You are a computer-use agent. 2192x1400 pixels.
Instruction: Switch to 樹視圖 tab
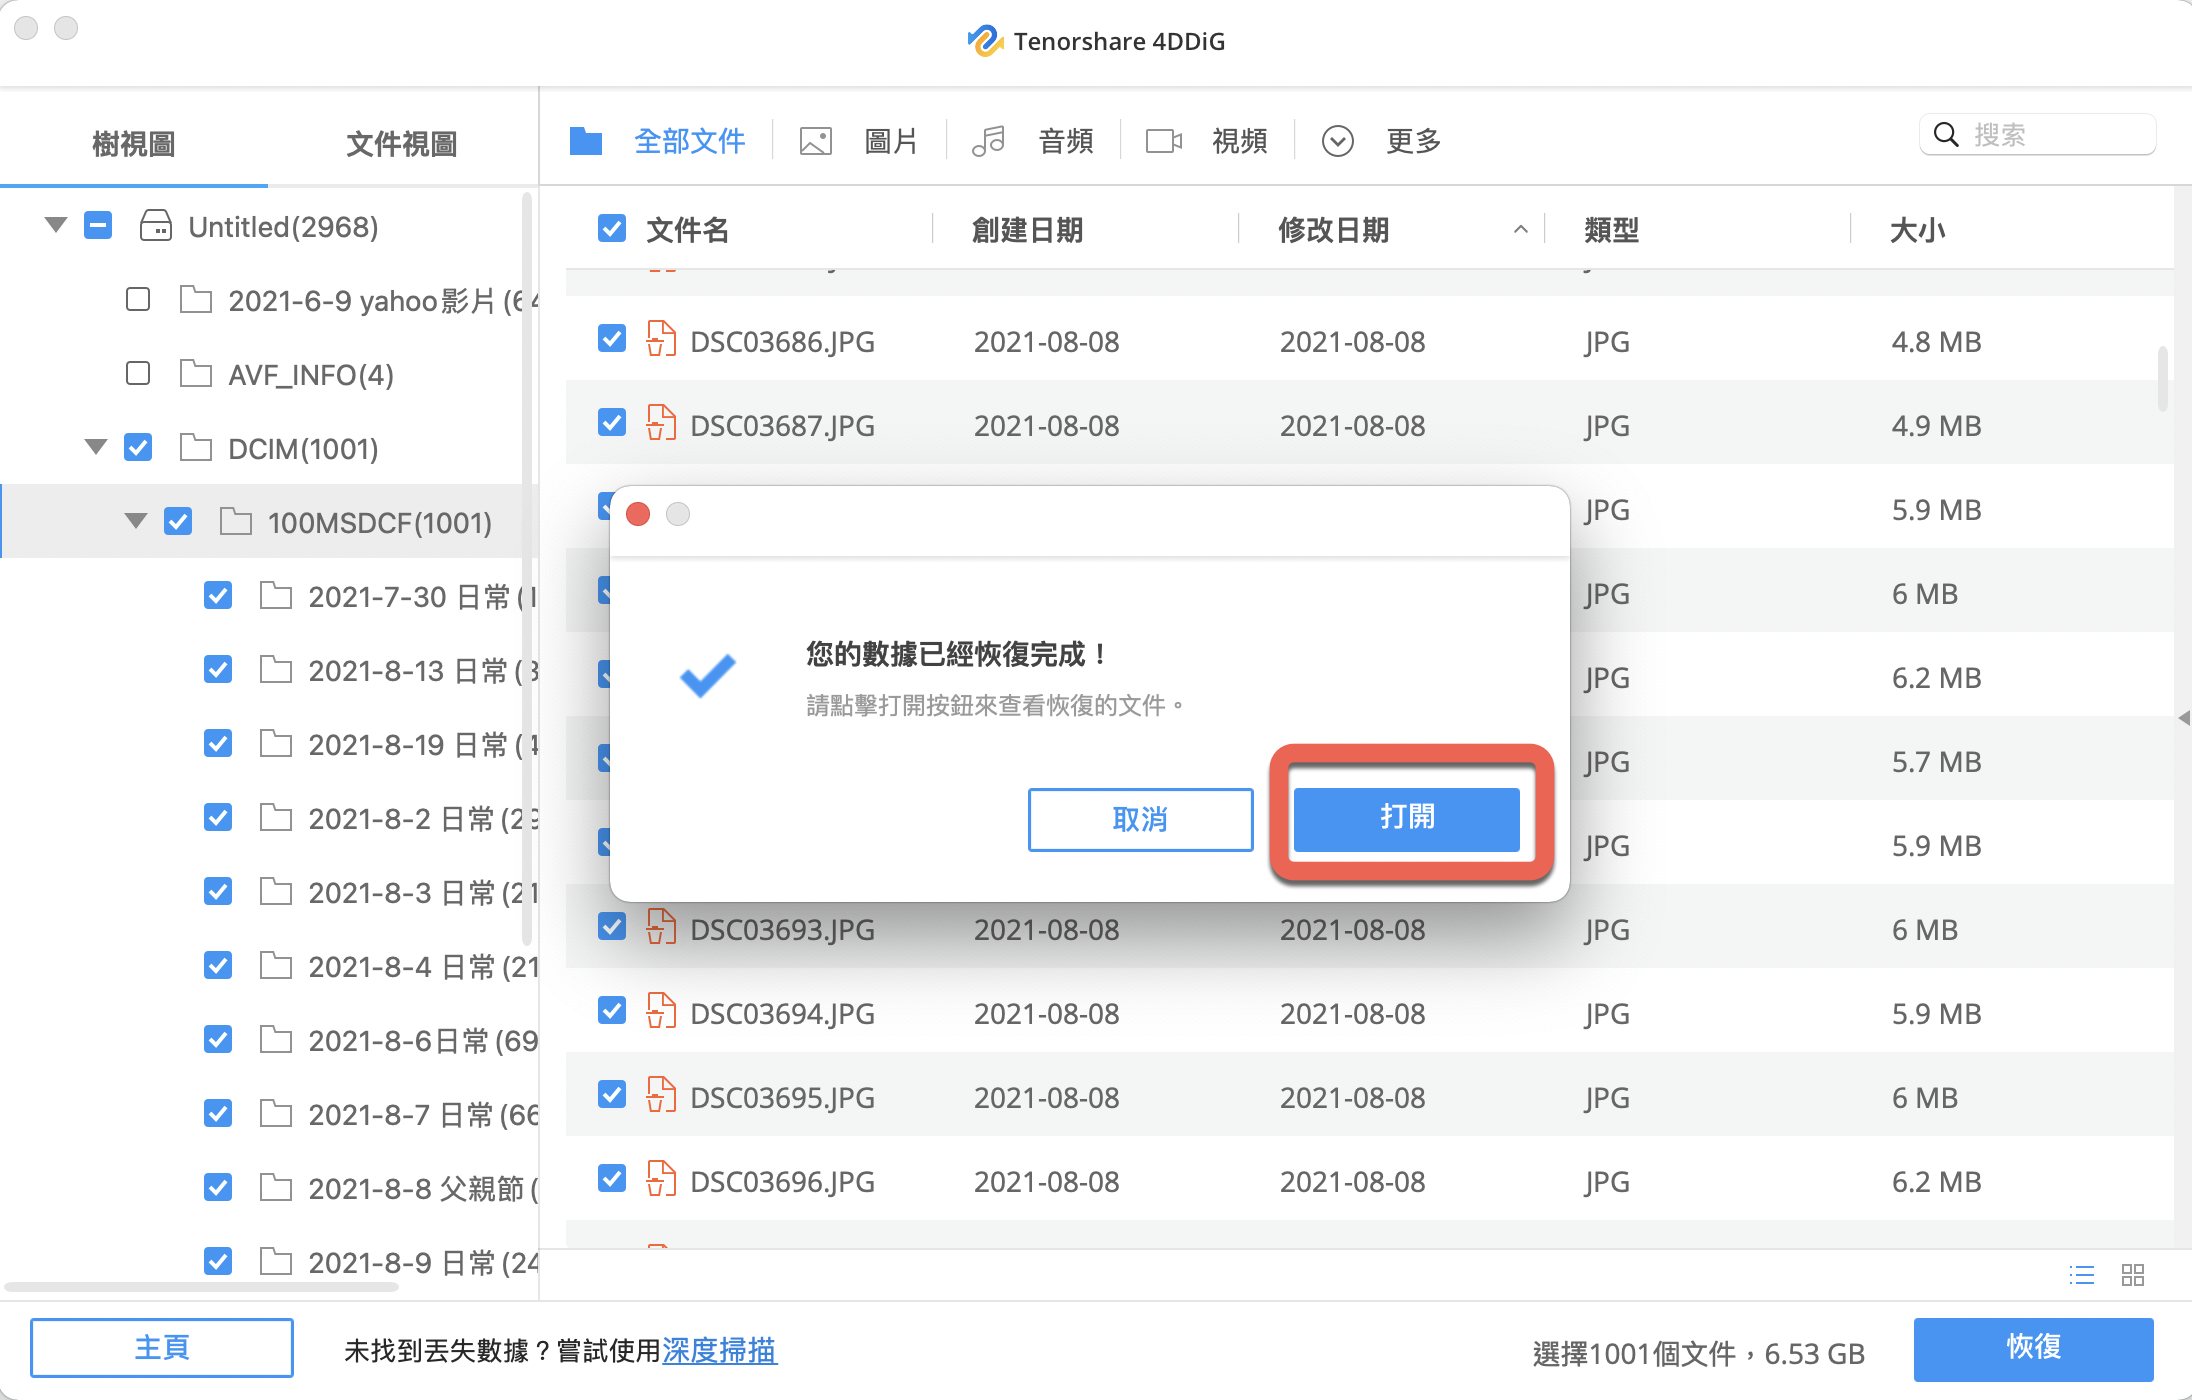tap(134, 143)
